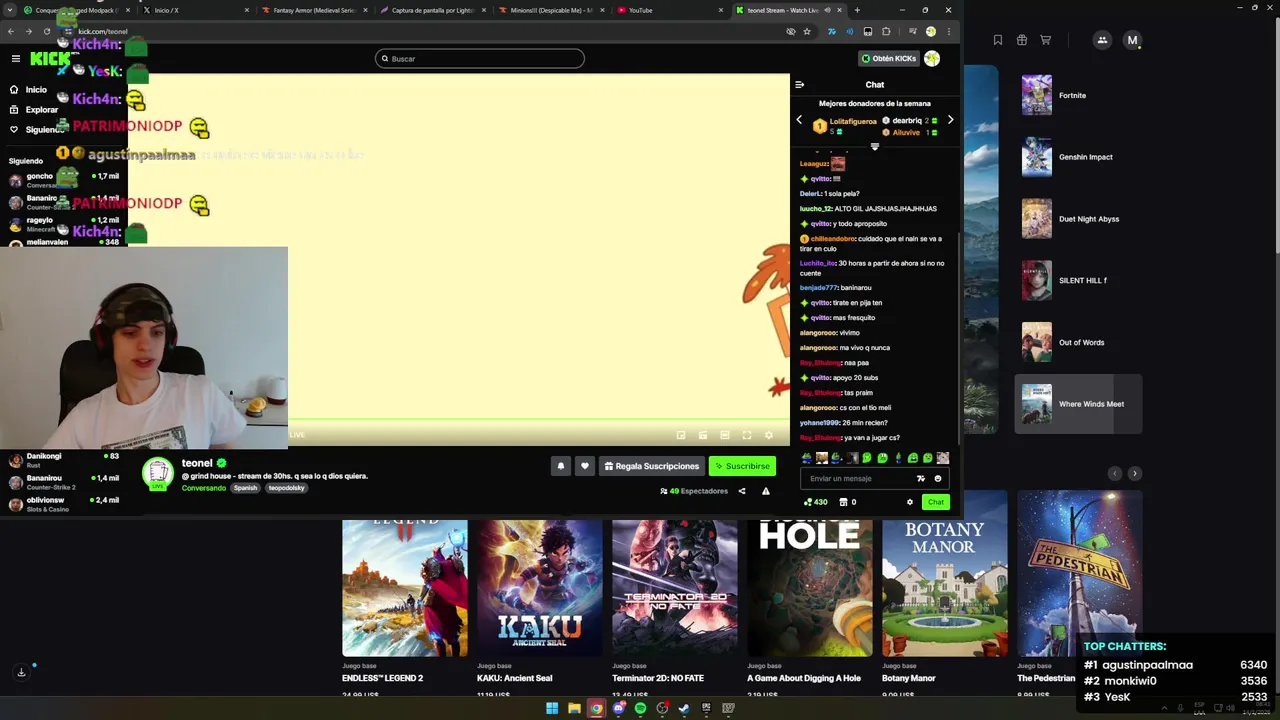
Task: Click the wishlist bookmark icon in the store window
Action: 998,40
